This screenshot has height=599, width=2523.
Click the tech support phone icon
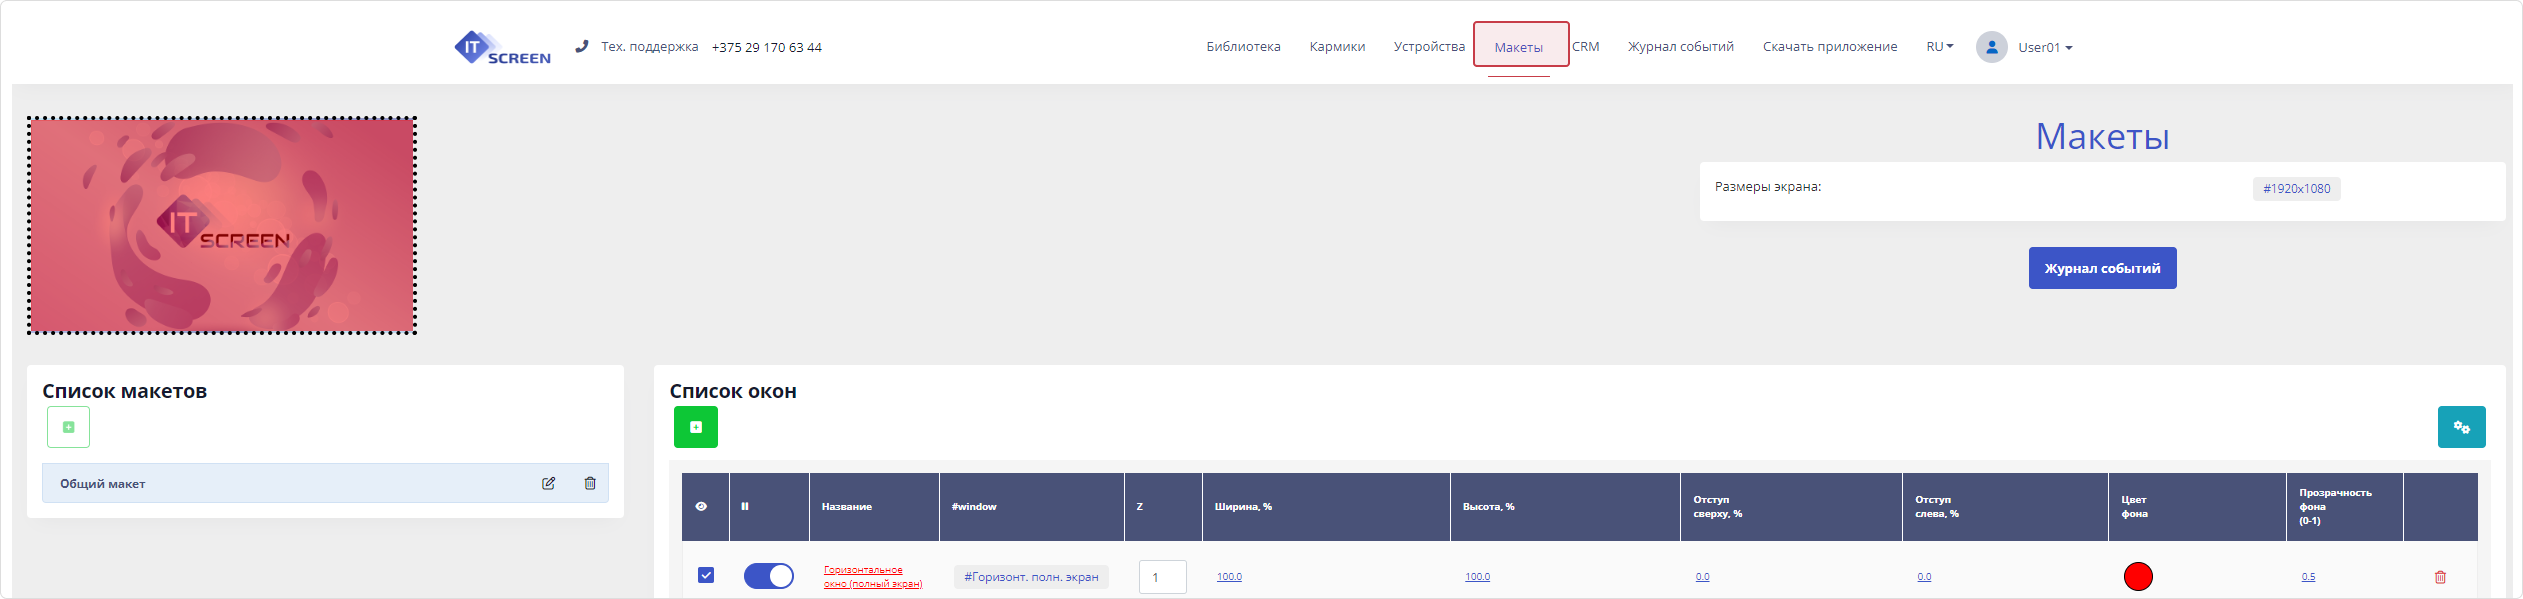(582, 46)
